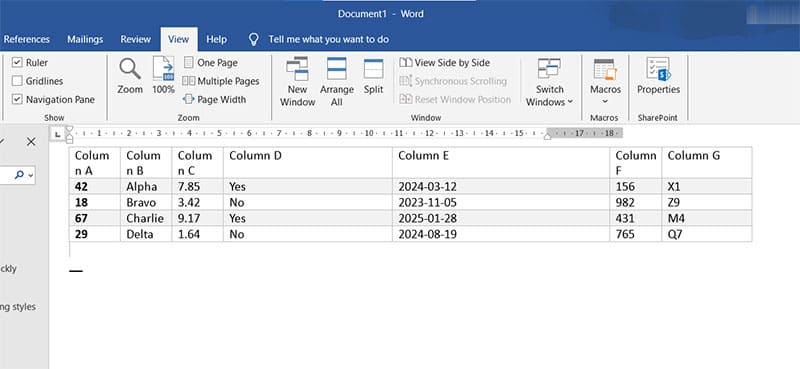The image size is (800, 369).
Task: Uncheck the Navigation Pane checkbox
Action: (x=17, y=99)
